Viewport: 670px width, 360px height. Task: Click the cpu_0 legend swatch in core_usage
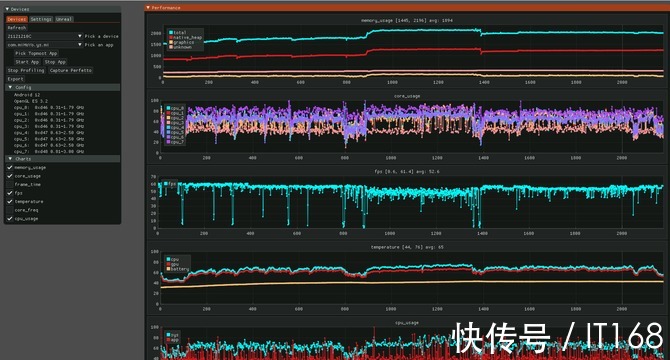pos(168,108)
